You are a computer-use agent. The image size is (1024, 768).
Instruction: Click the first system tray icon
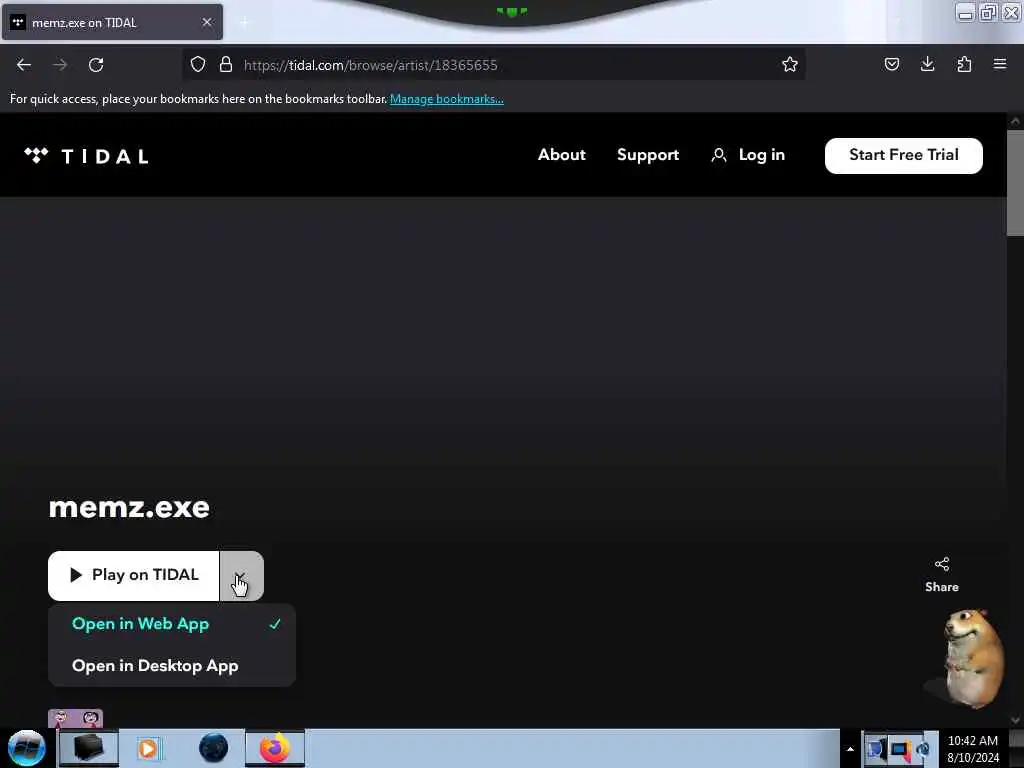tap(876, 749)
